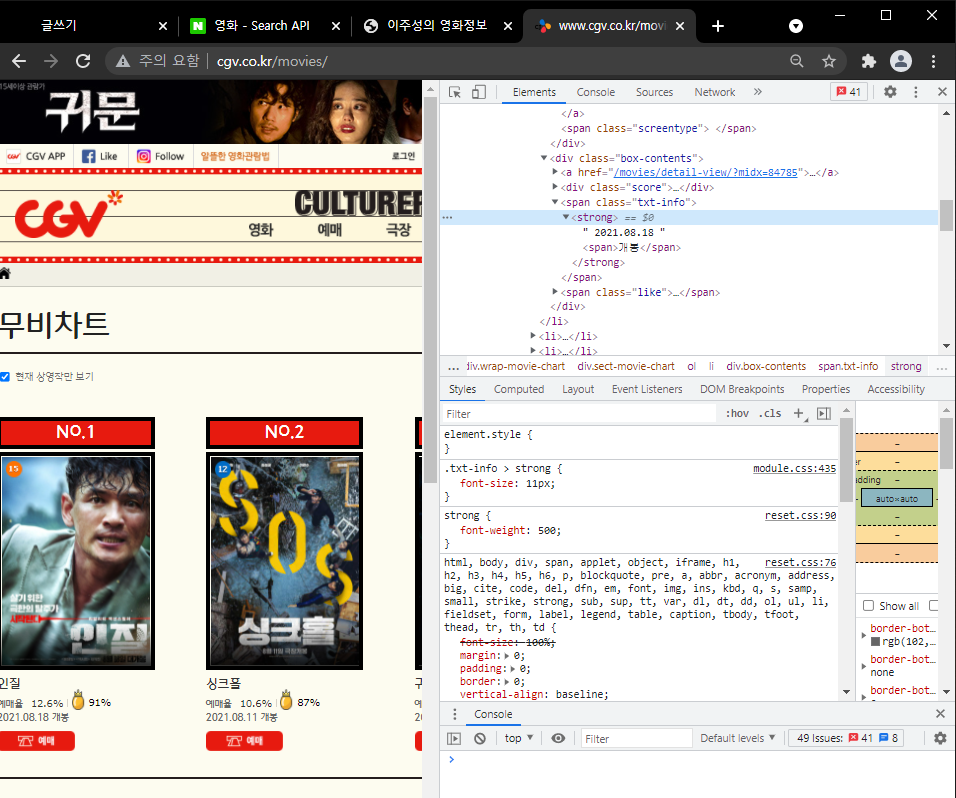Screen dimensions: 956x798
Task: Toggle the 현재 상영작만 보기 checkbox
Action: 5,377
